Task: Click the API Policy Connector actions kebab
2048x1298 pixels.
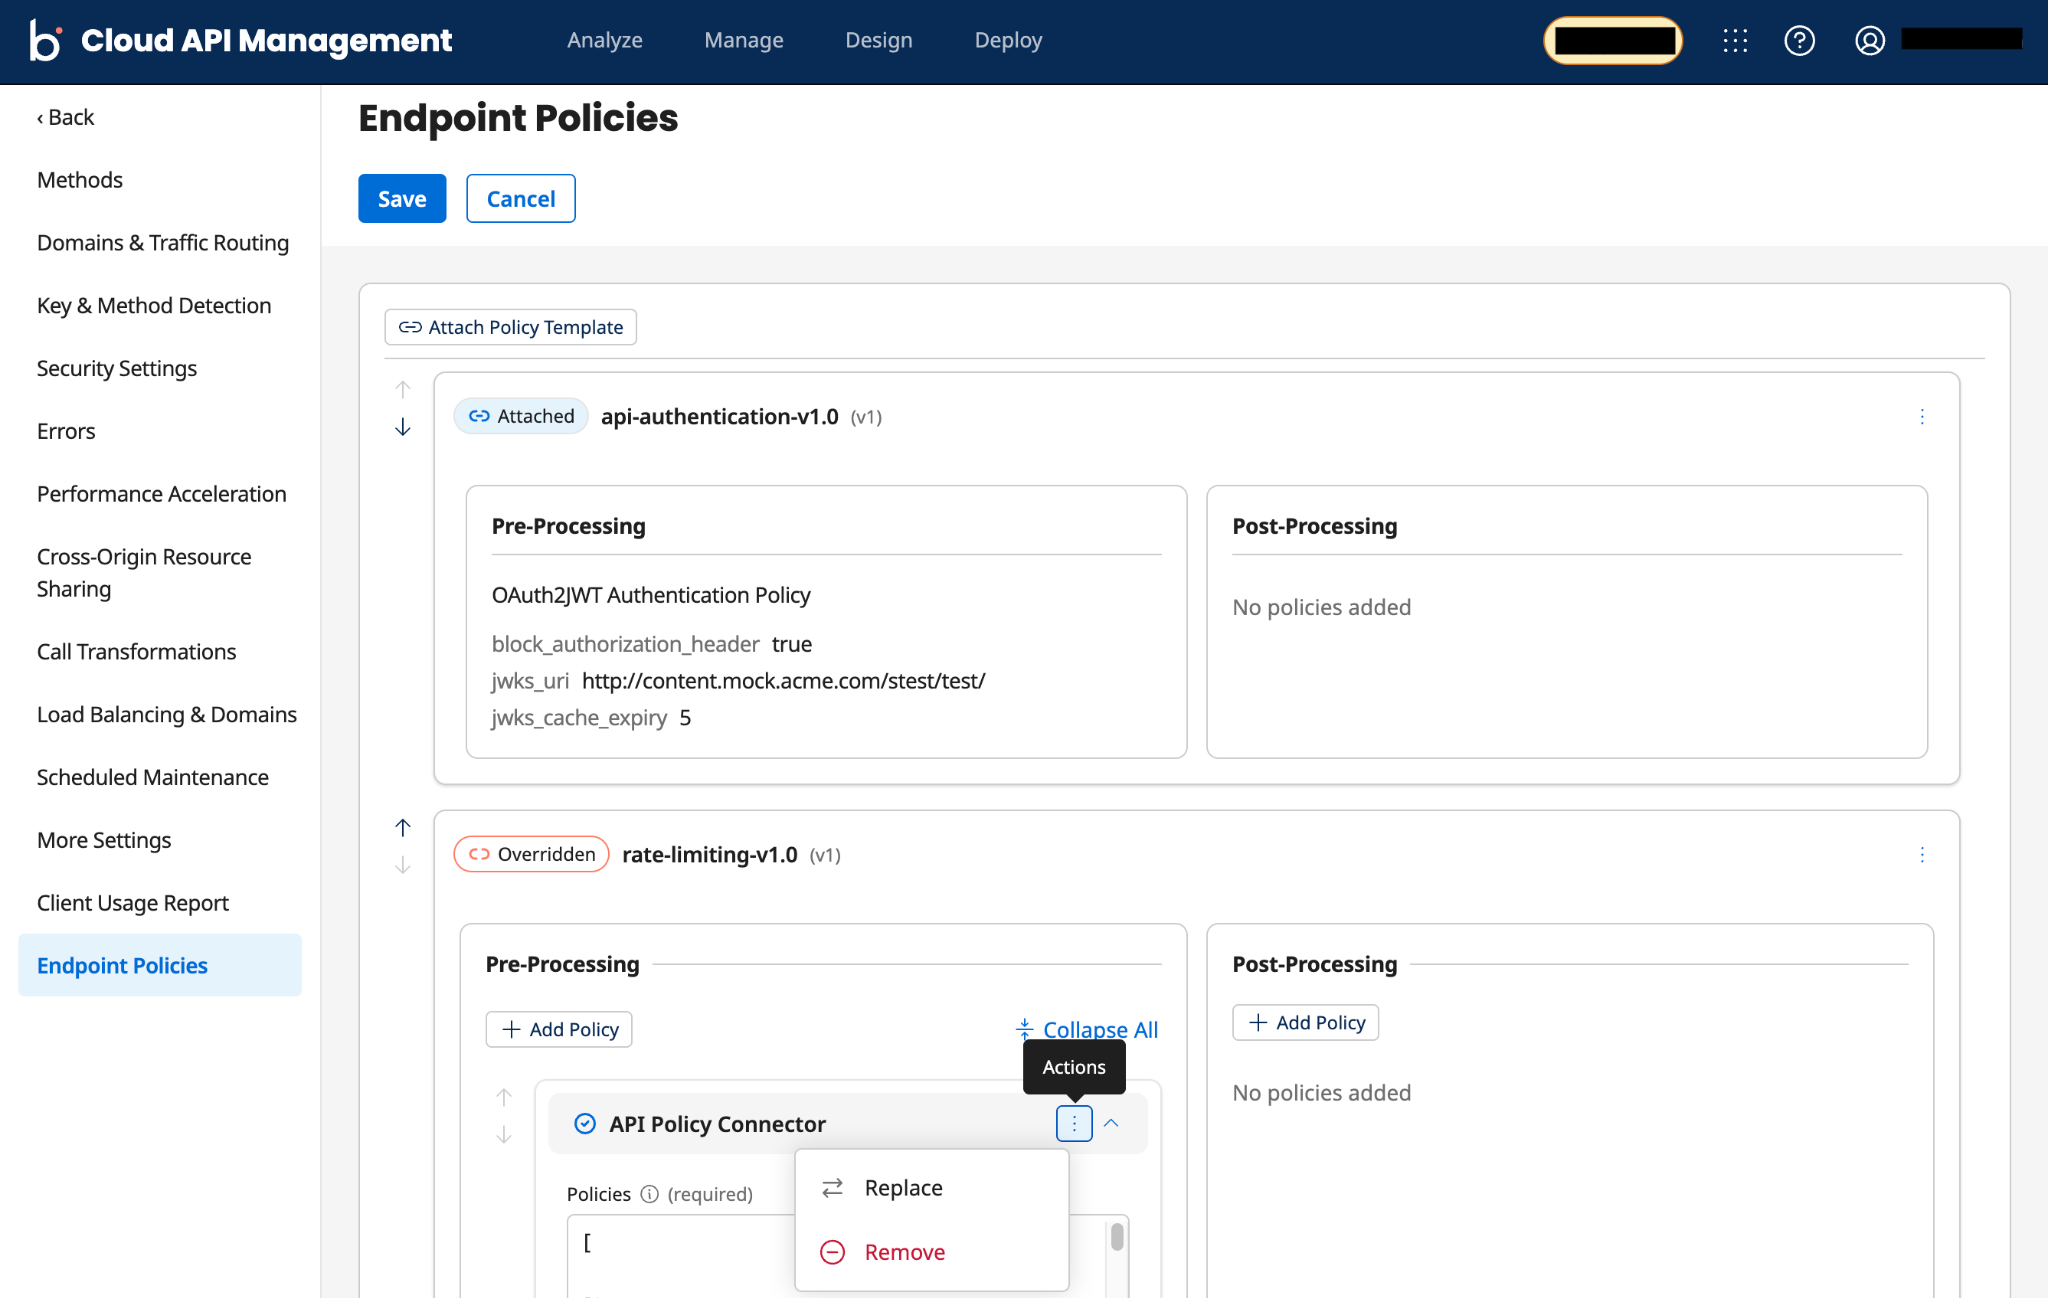Action: (1074, 1123)
